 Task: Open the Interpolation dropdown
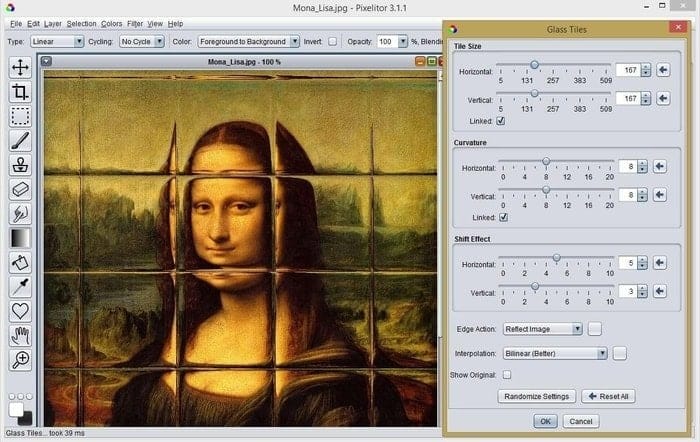point(555,354)
